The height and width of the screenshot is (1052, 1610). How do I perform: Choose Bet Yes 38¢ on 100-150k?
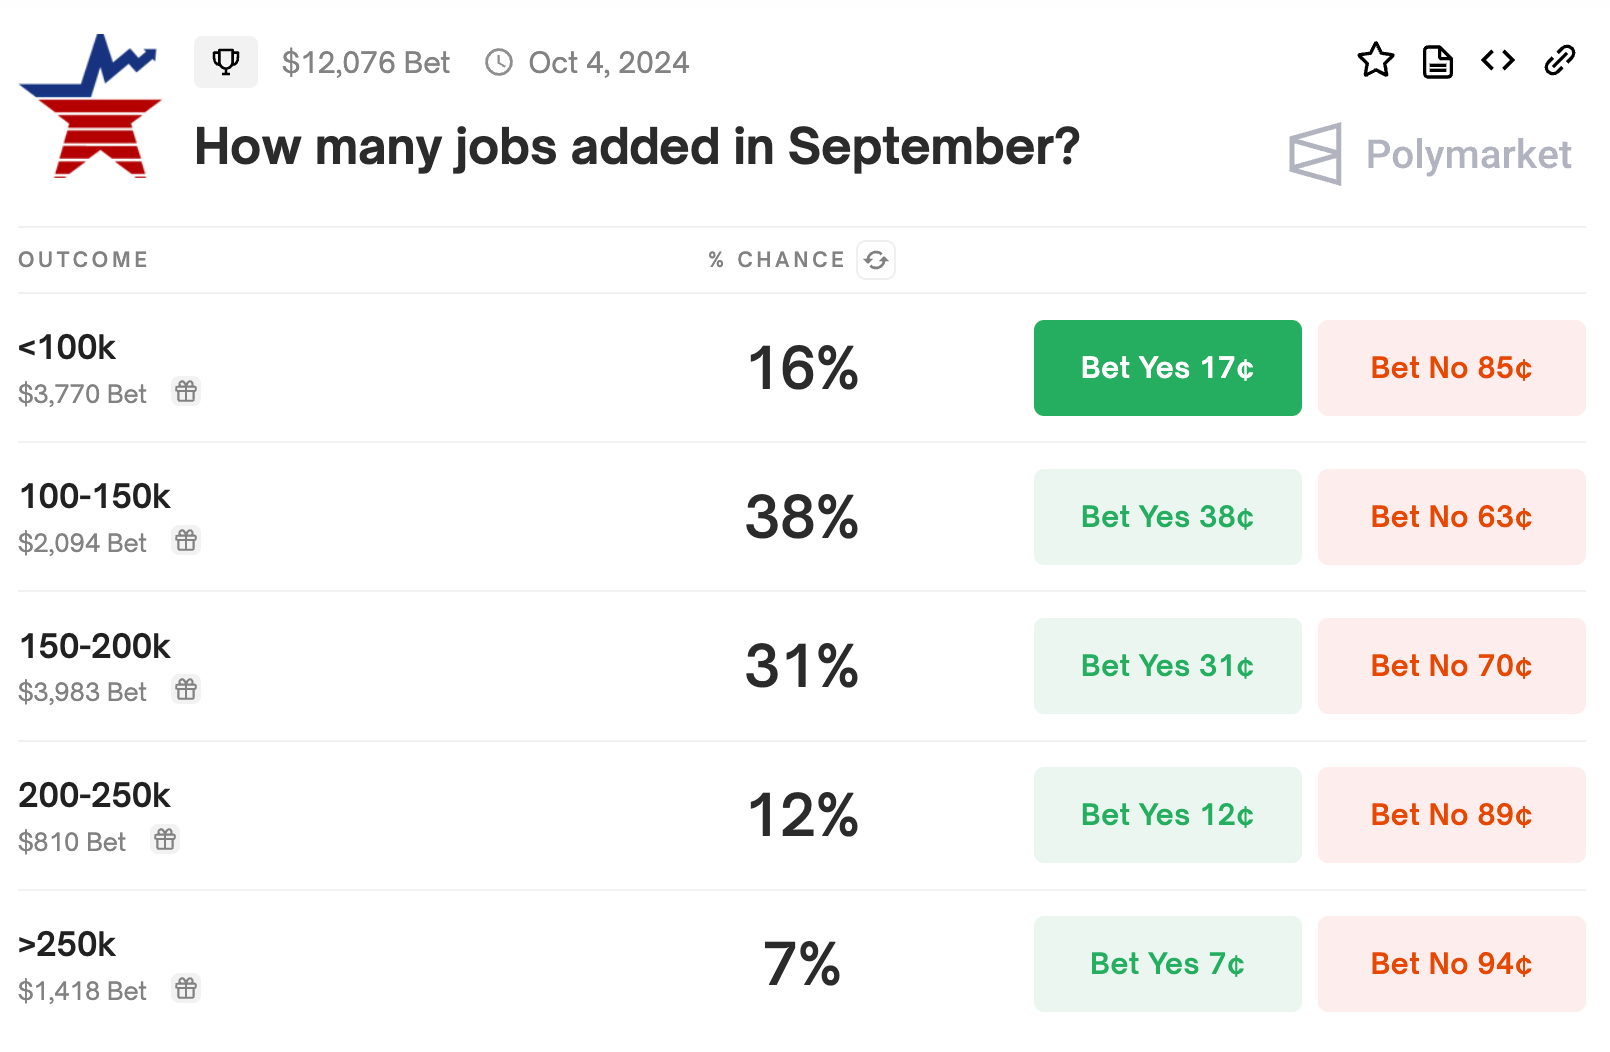point(1167,517)
